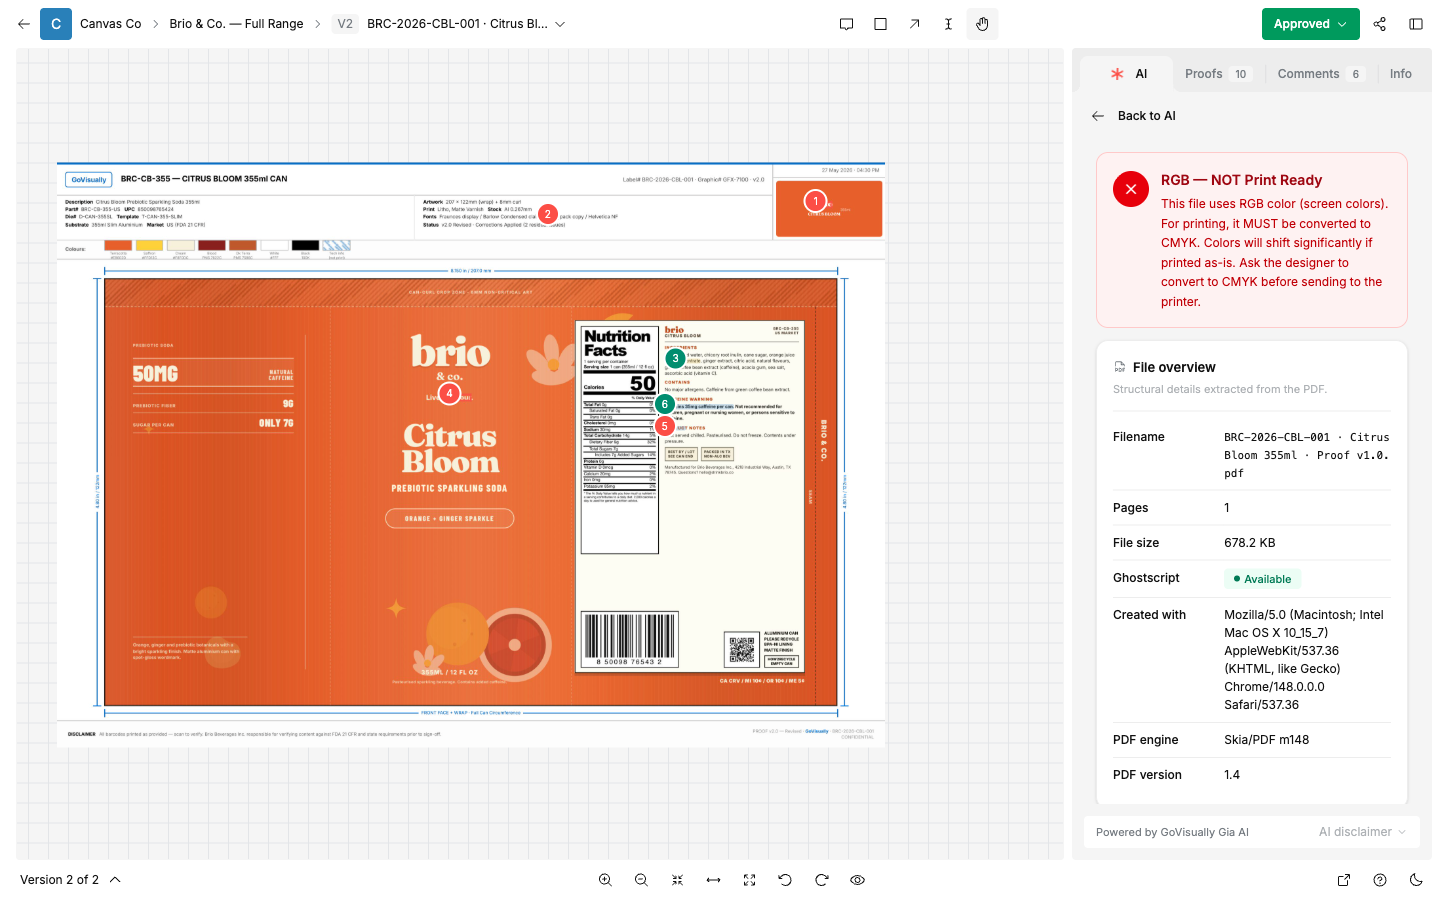Activate the hand pan tool
This screenshot has width=1440, height=900.
982,24
